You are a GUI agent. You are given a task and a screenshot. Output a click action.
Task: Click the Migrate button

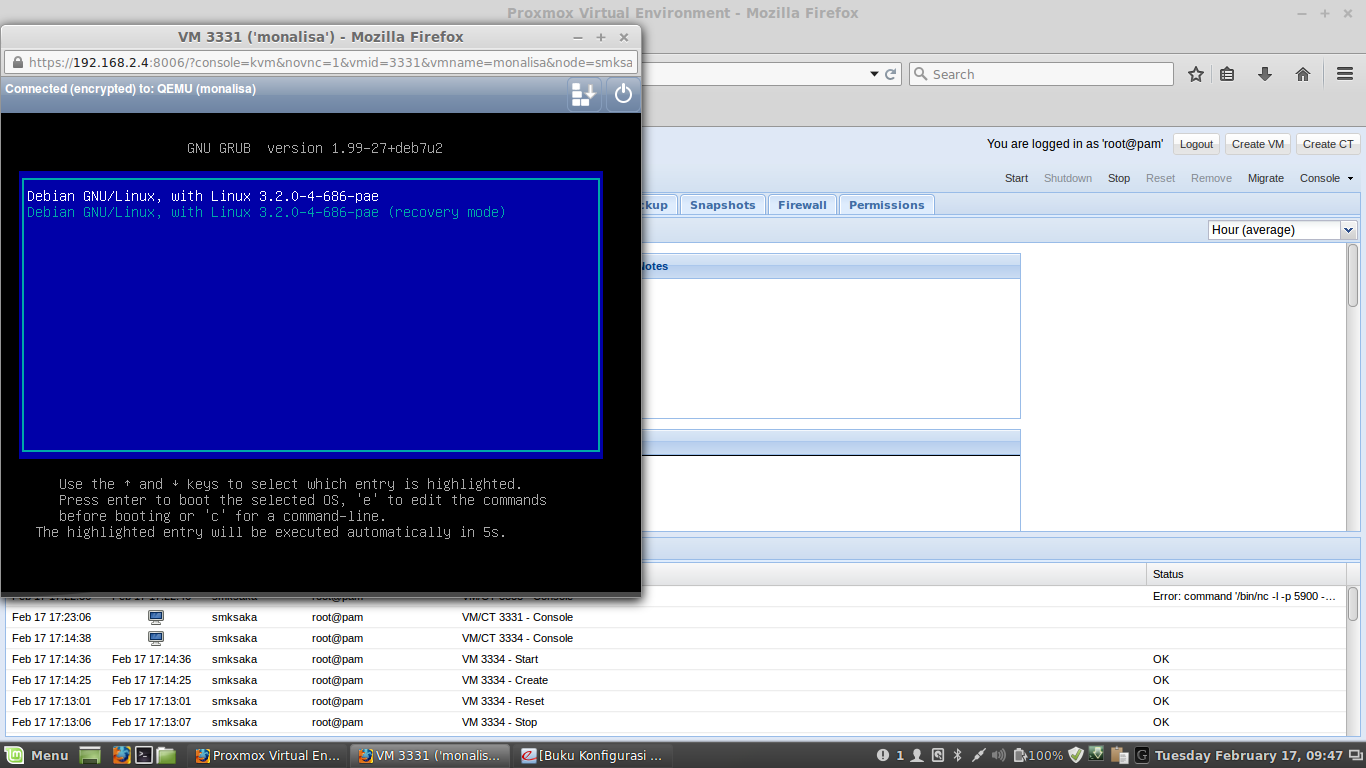[1266, 179]
